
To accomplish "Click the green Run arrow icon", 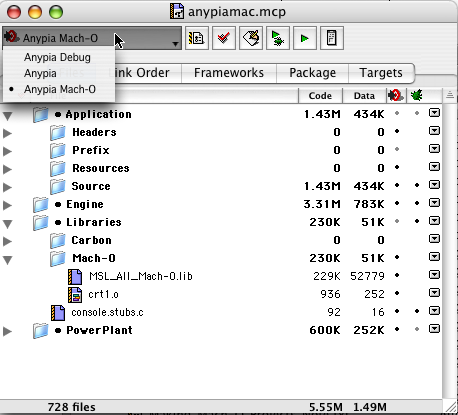I will click(305, 38).
